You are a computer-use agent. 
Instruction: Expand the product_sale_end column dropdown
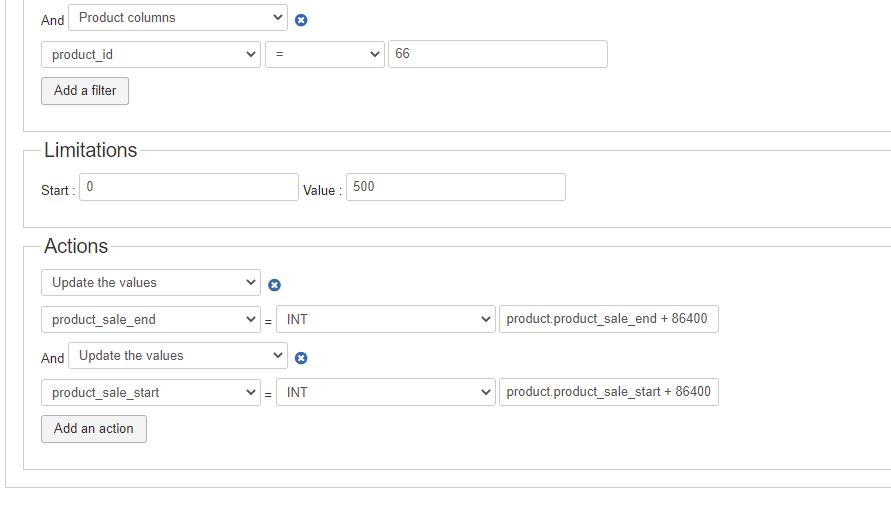151,320
